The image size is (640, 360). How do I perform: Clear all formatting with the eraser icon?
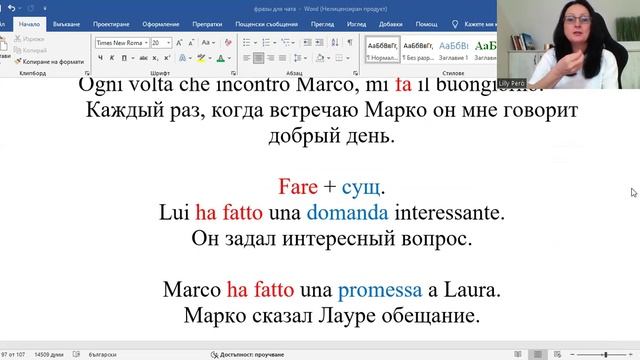tap(228, 42)
